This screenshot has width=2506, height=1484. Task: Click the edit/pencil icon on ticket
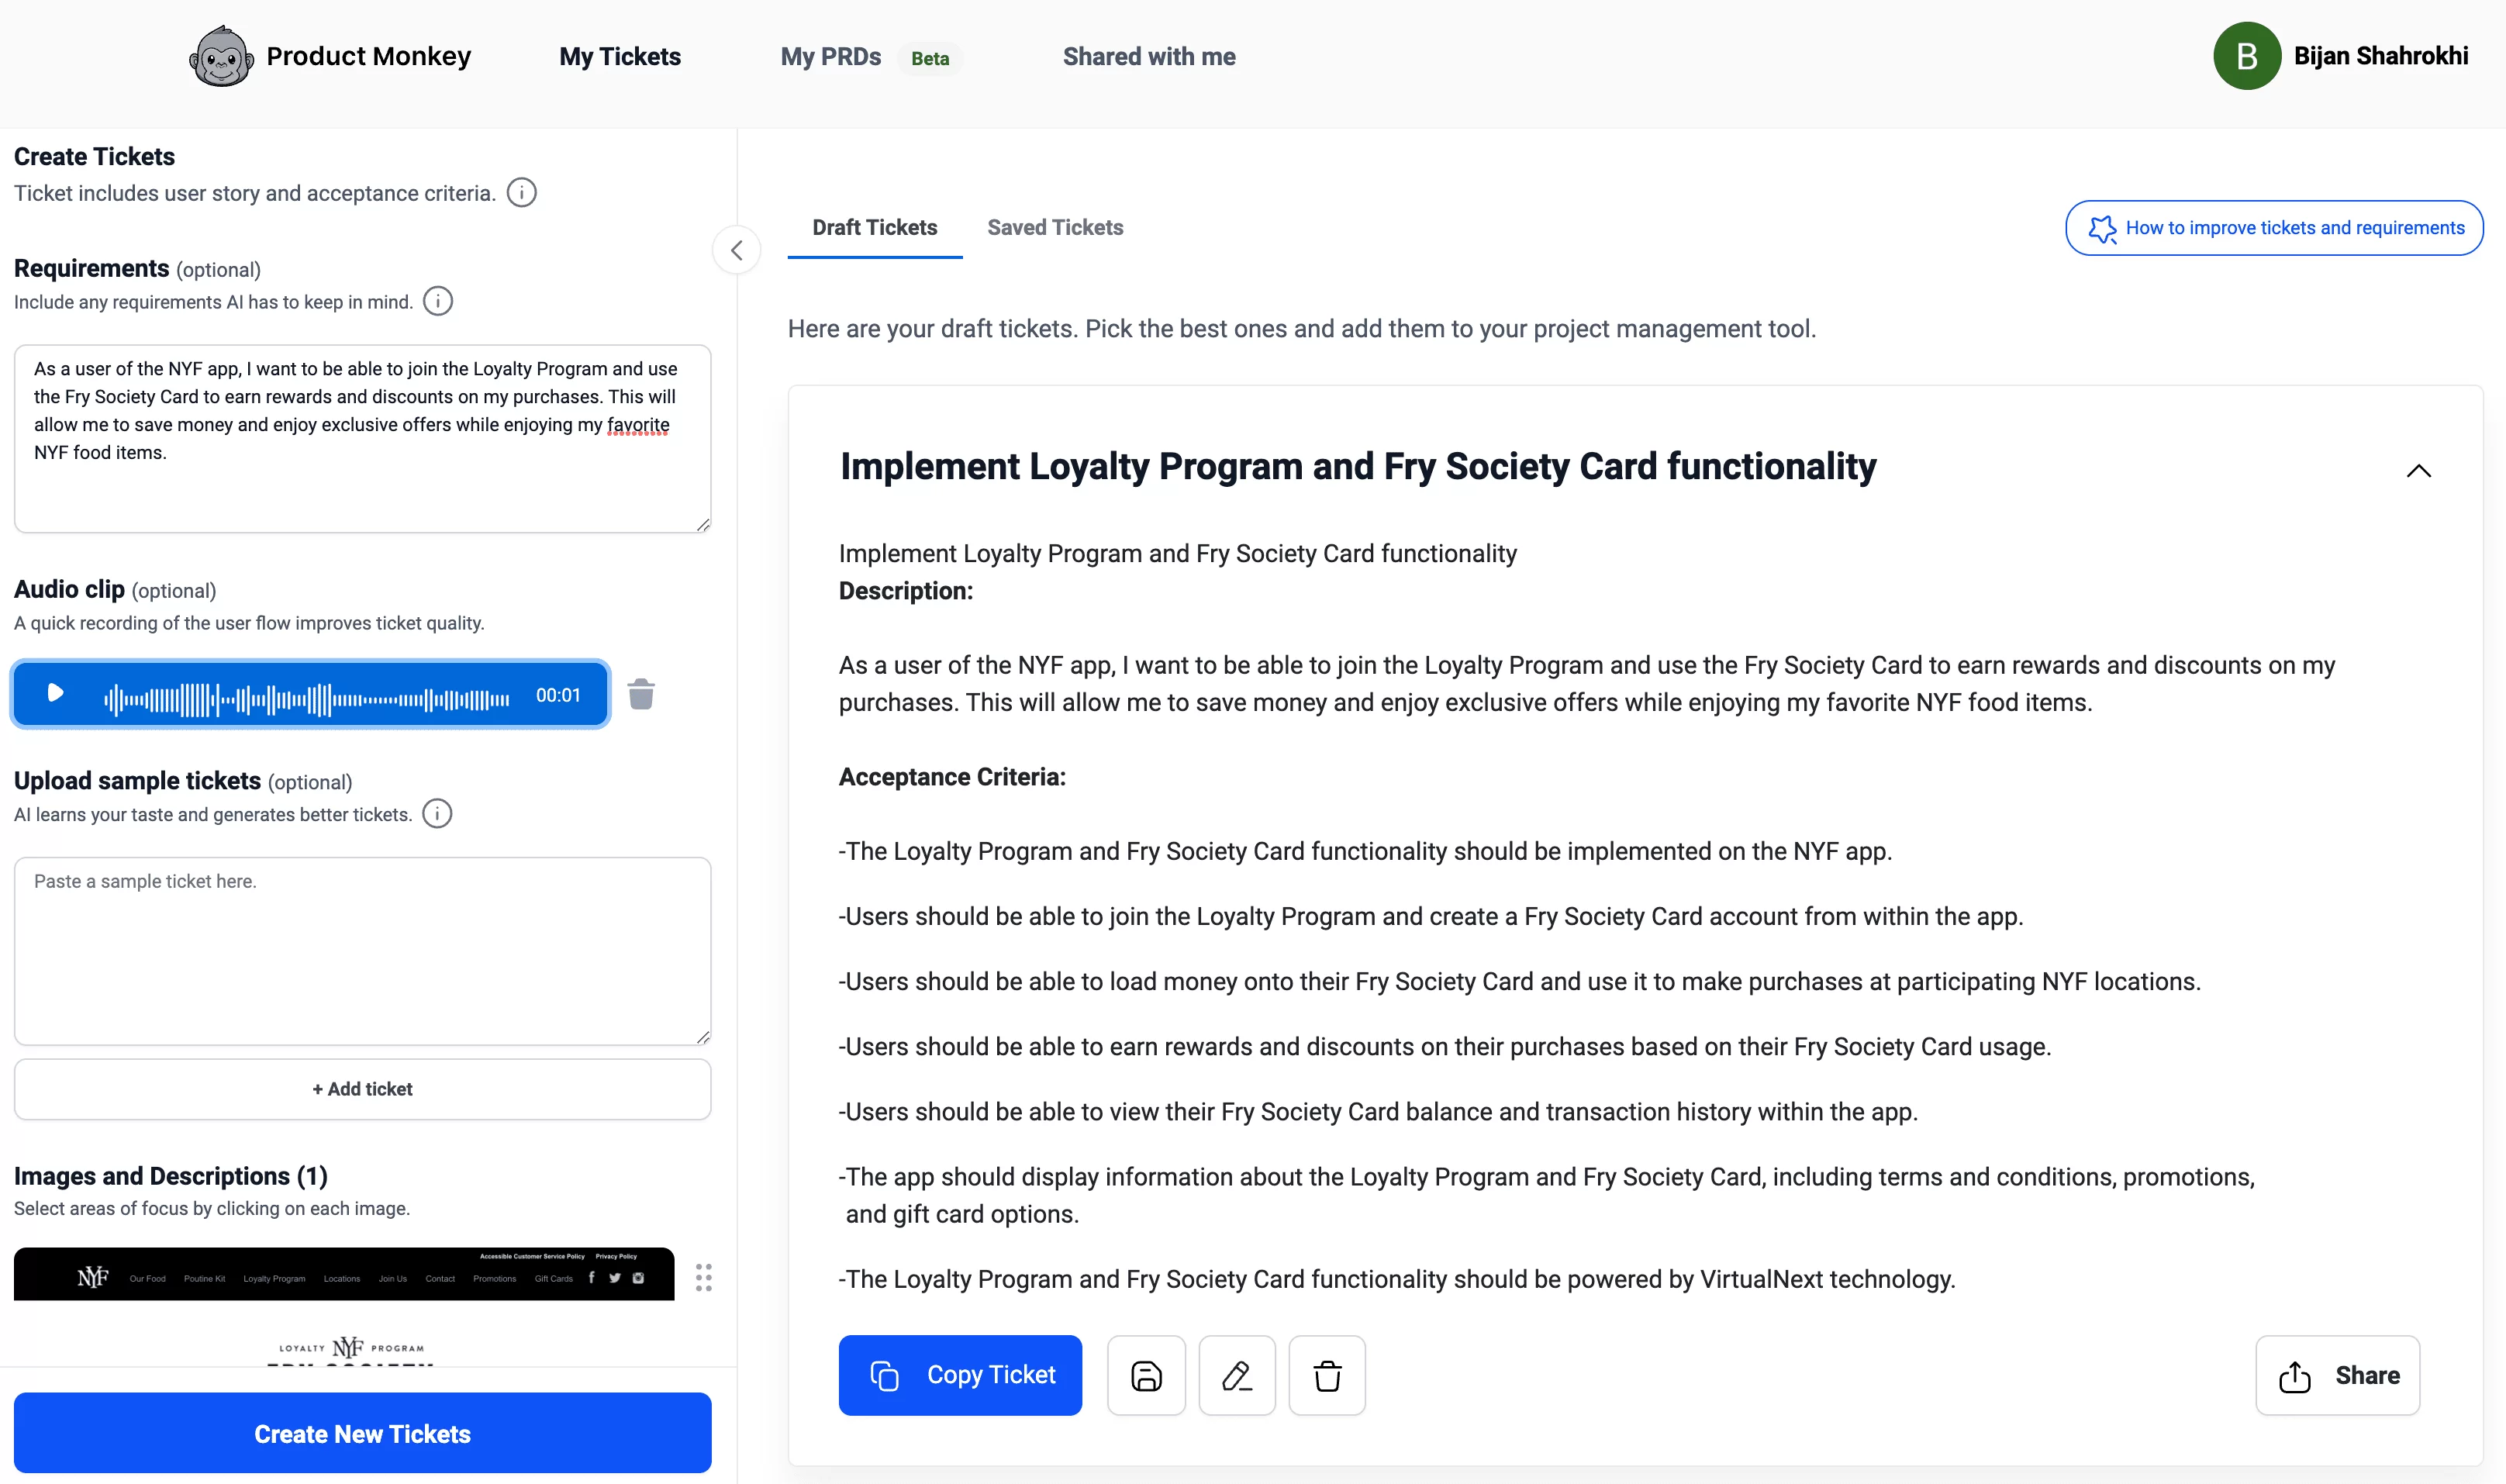click(x=1234, y=1375)
